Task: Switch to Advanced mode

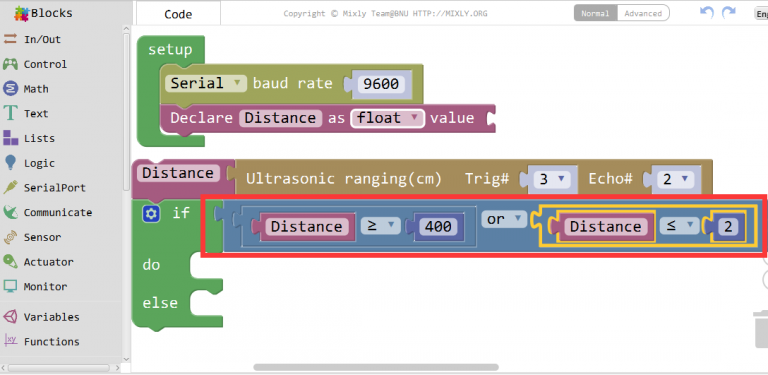Action: coord(643,13)
